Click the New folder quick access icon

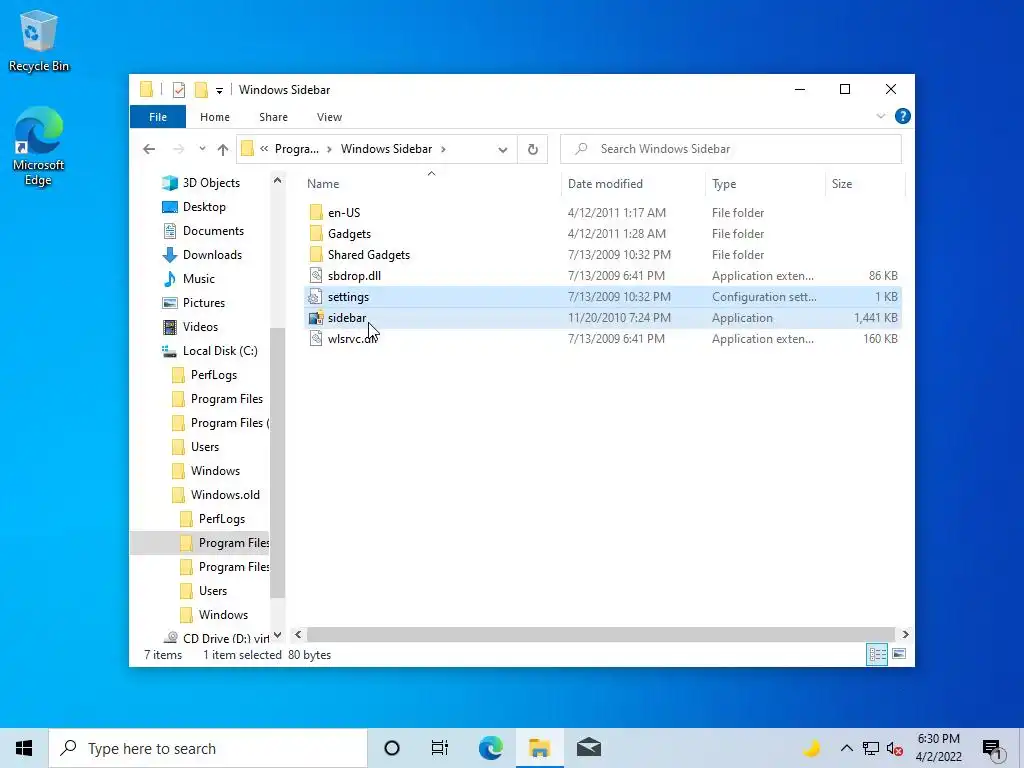[x=201, y=89]
